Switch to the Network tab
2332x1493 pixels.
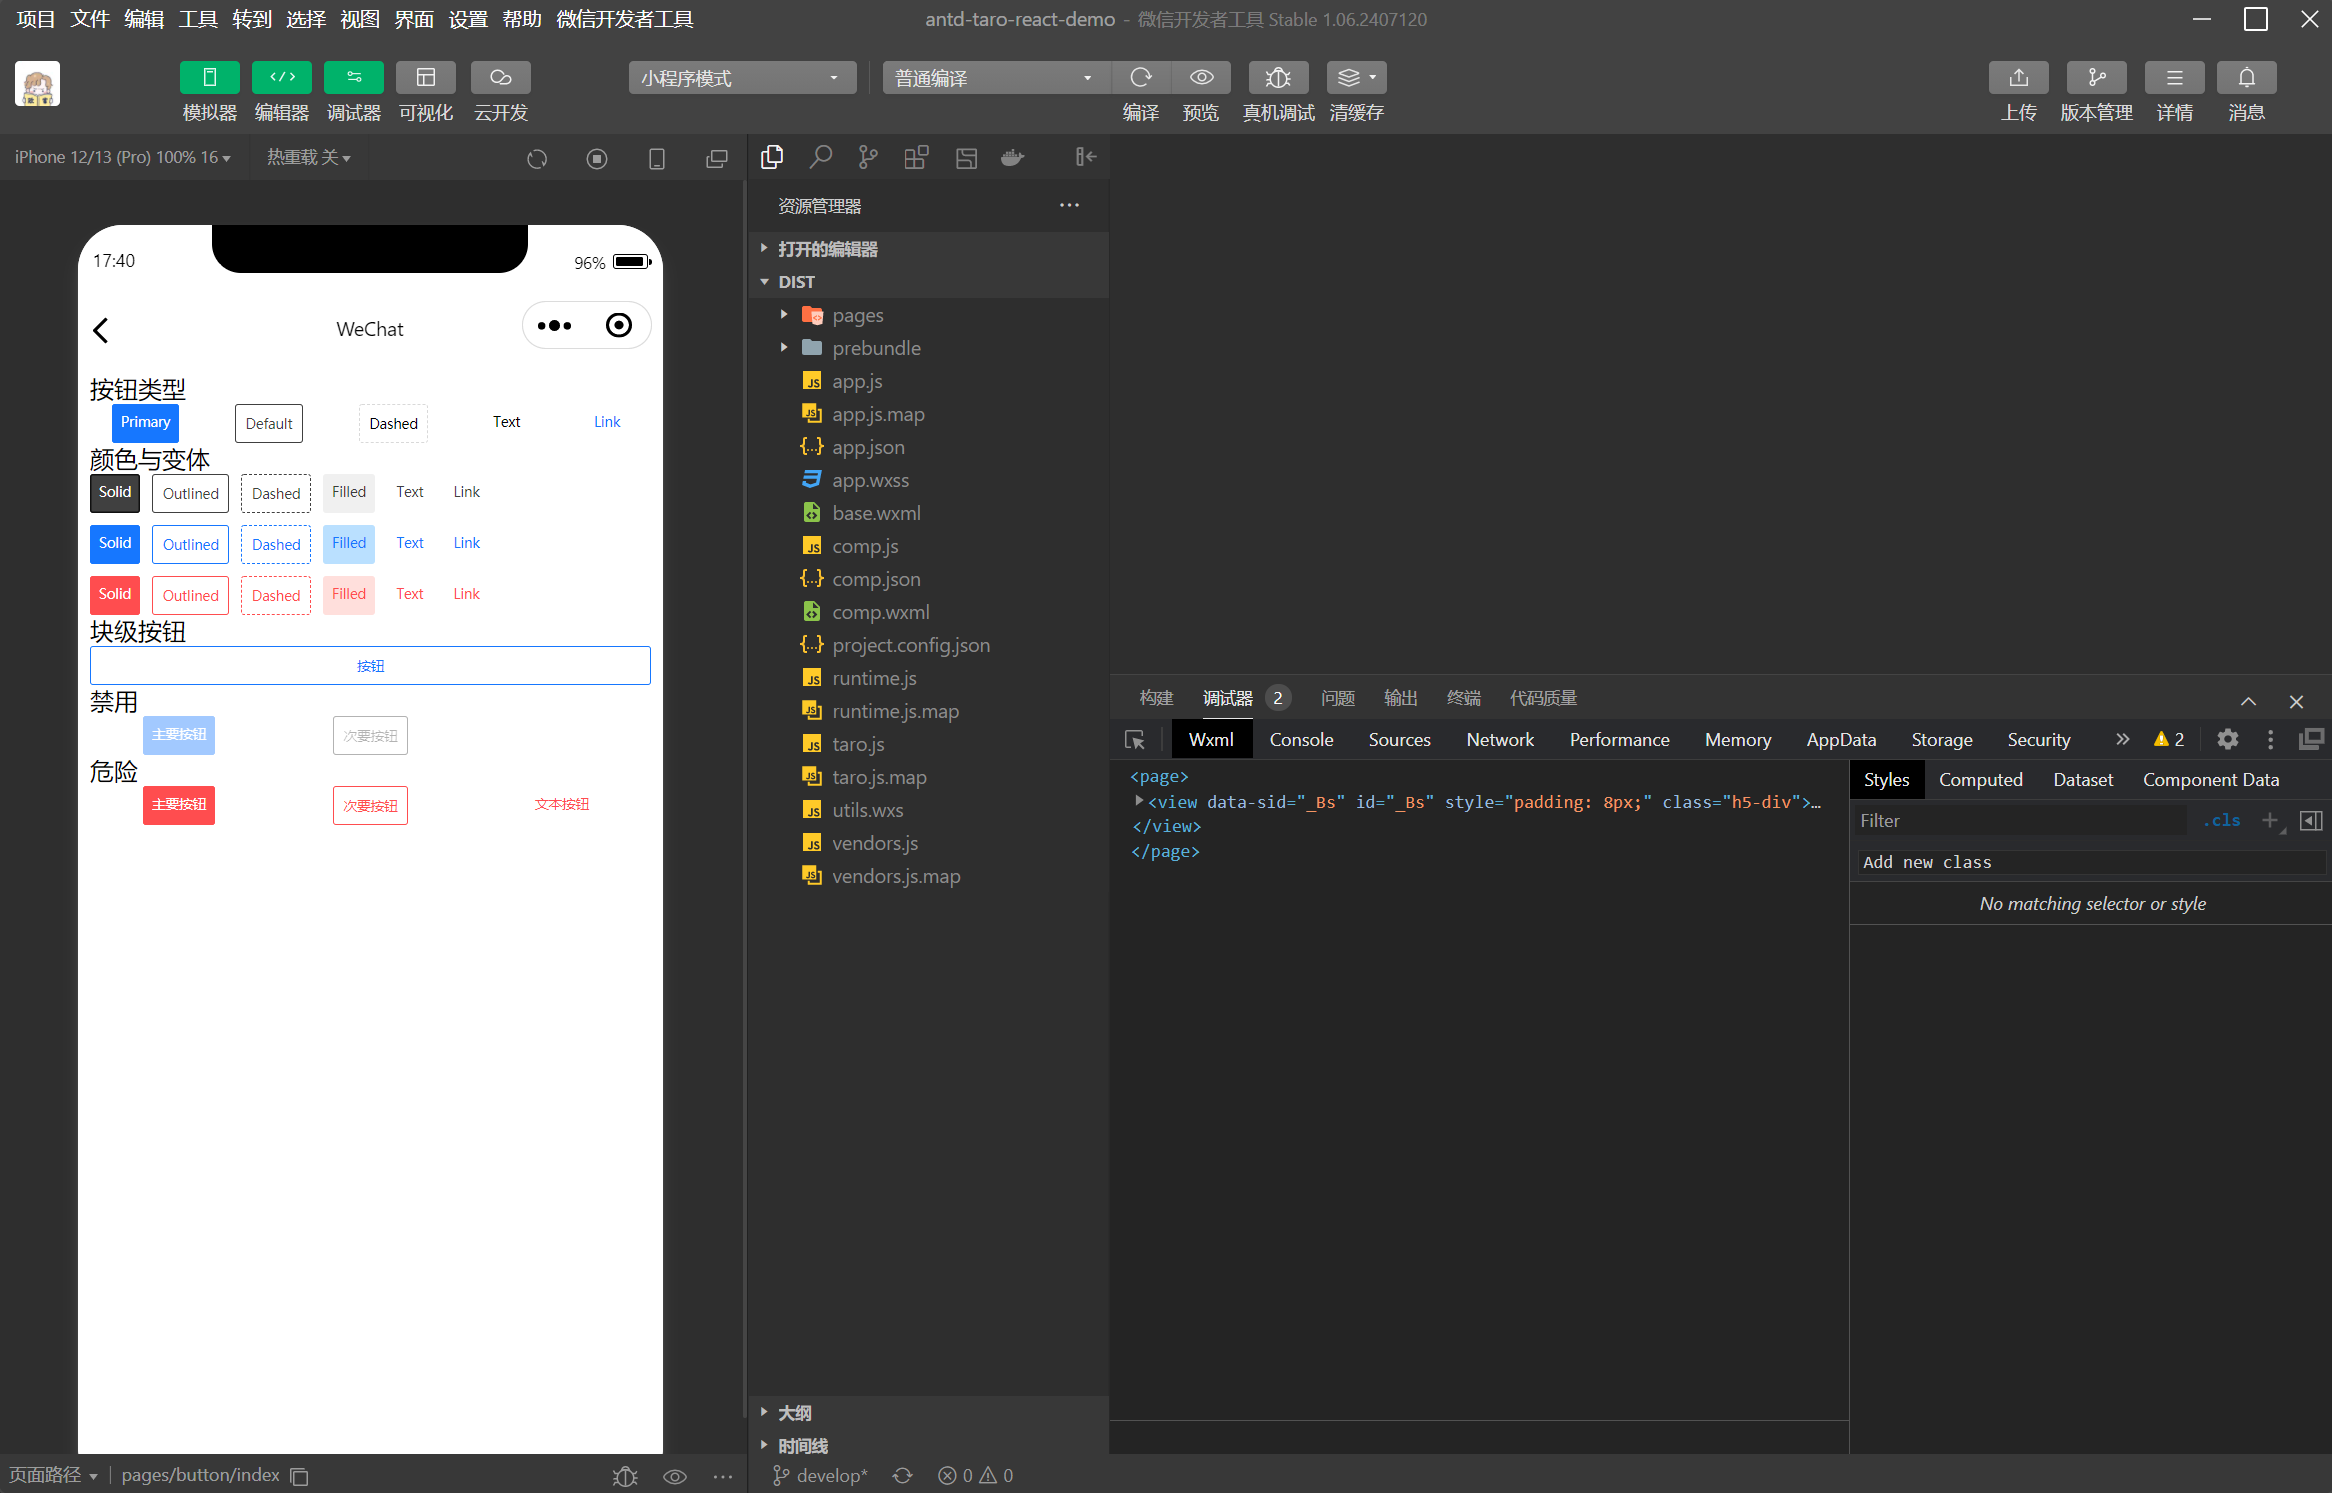tap(1500, 740)
